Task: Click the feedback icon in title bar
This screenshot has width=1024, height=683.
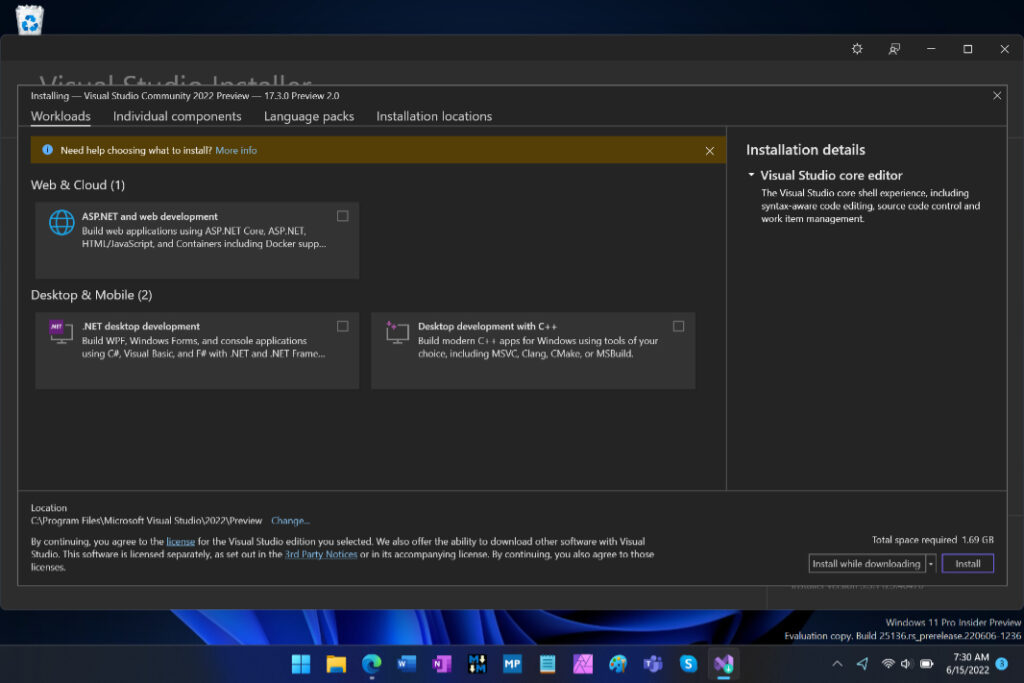Action: click(894, 49)
